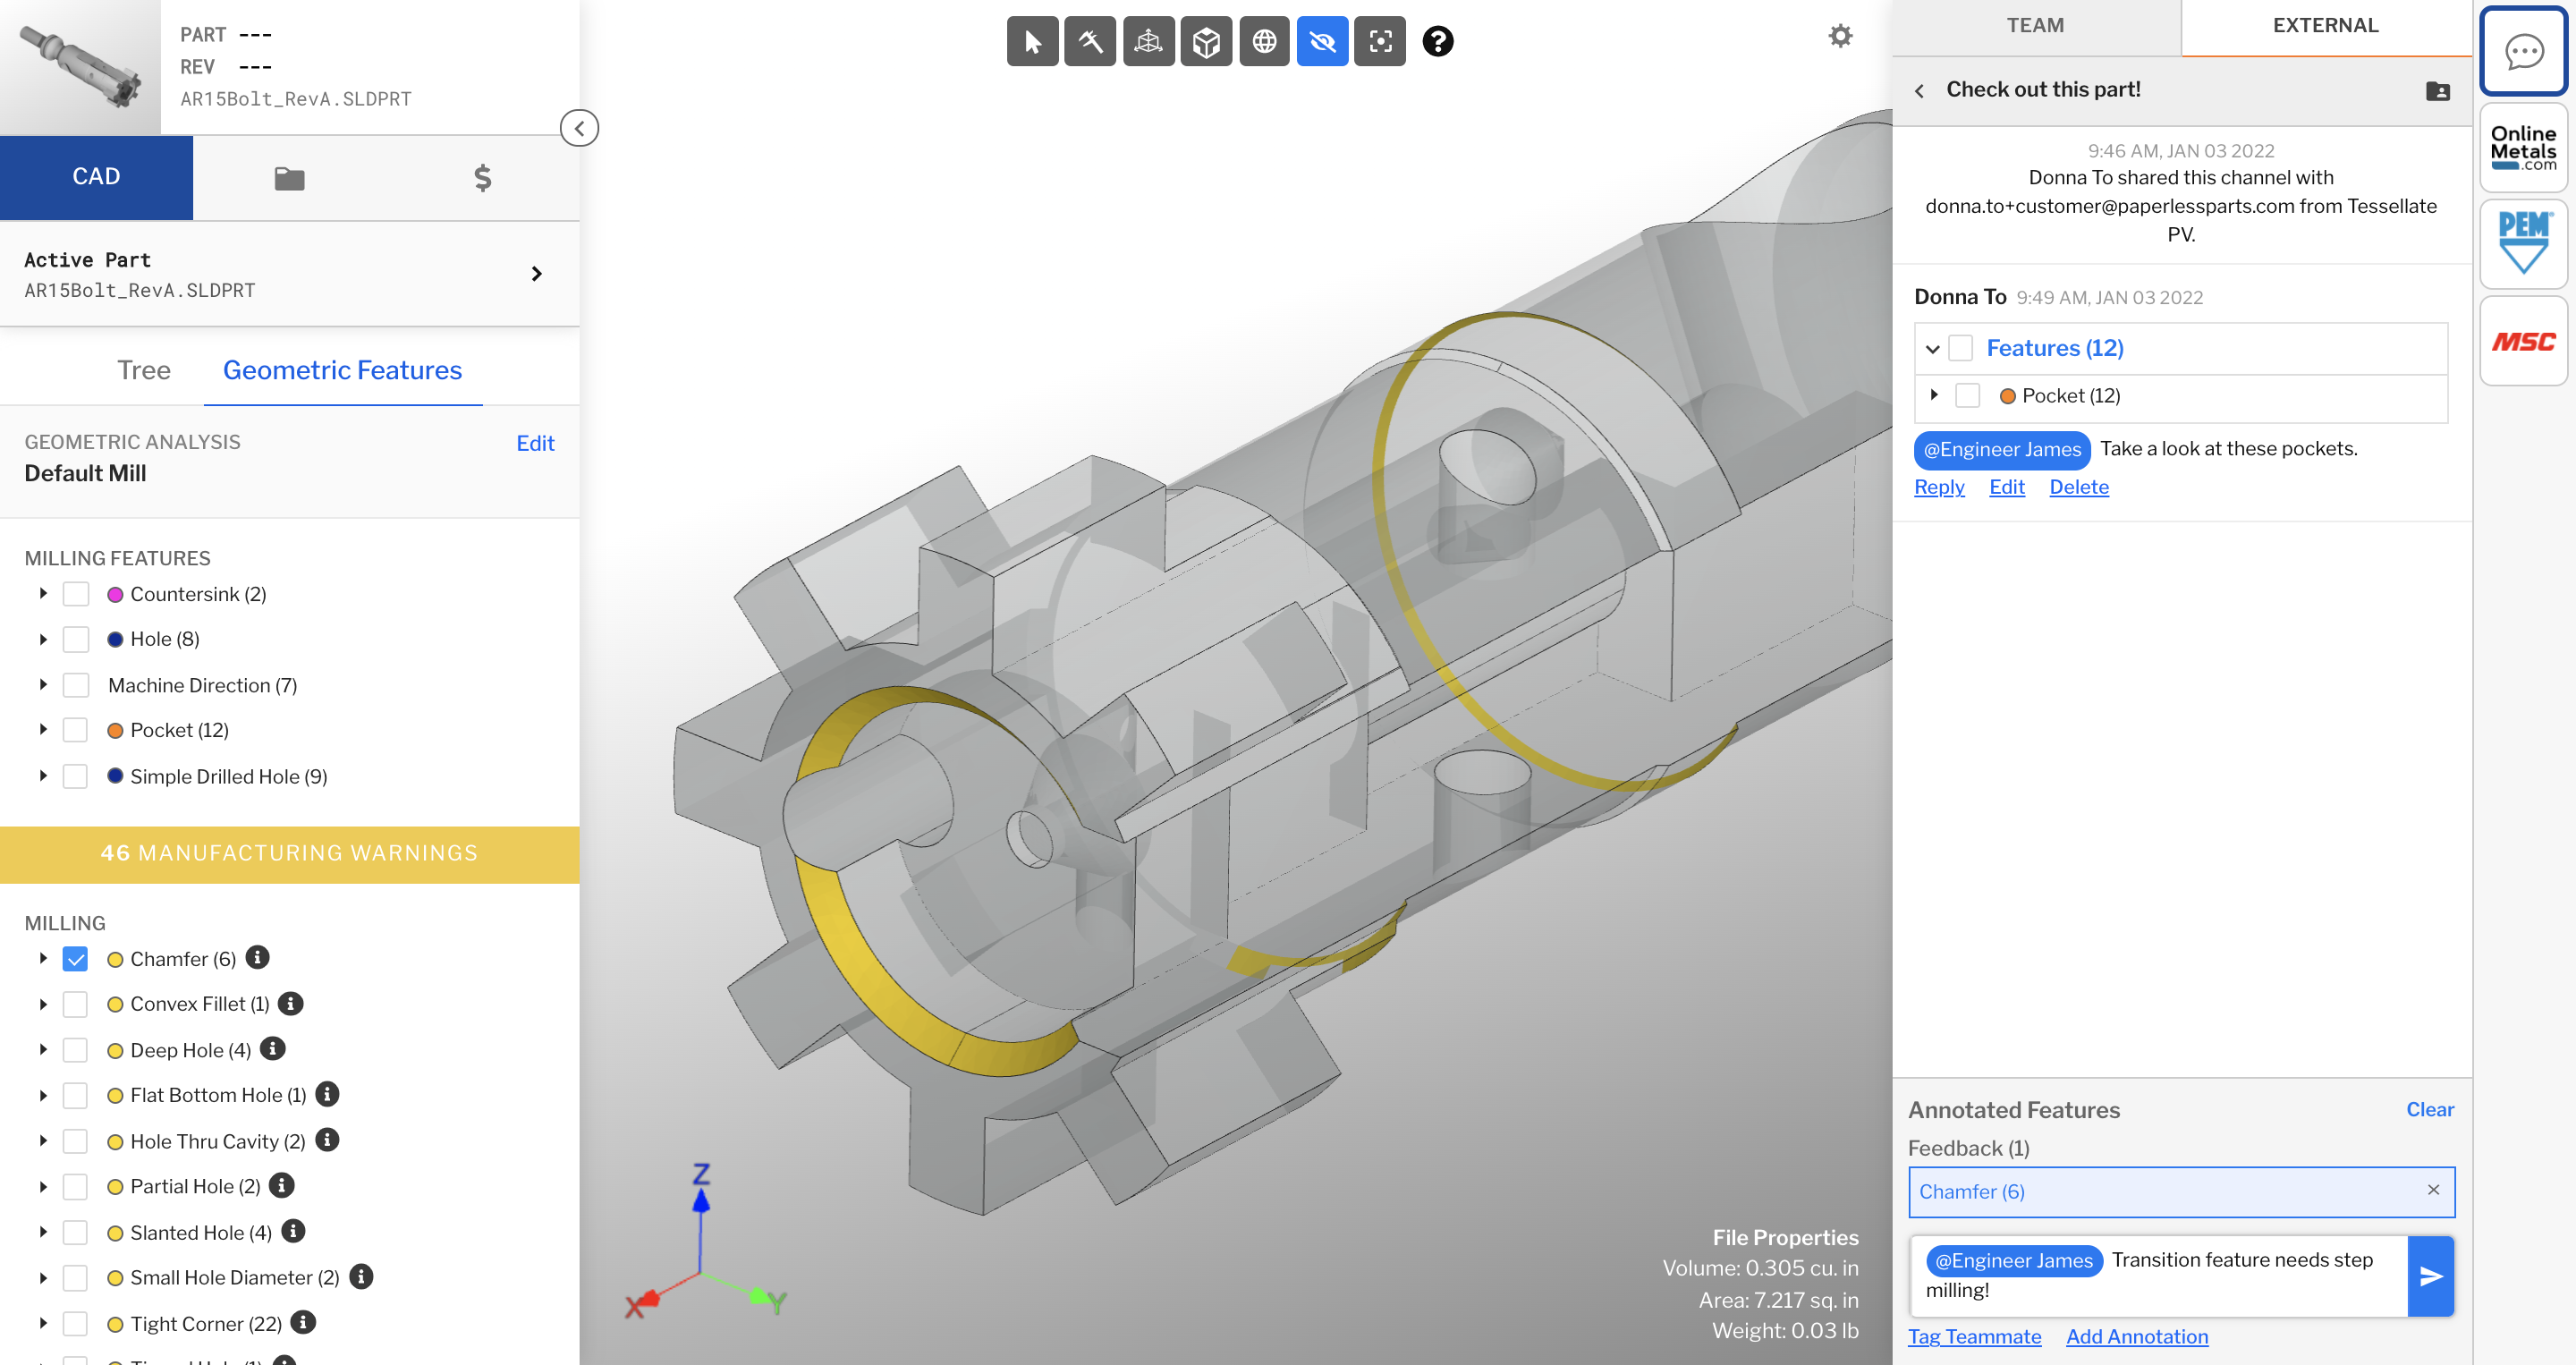This screenshot has height=1365, width=2576.
Task: Switch to the Tree tab
Action: point(143,370)
